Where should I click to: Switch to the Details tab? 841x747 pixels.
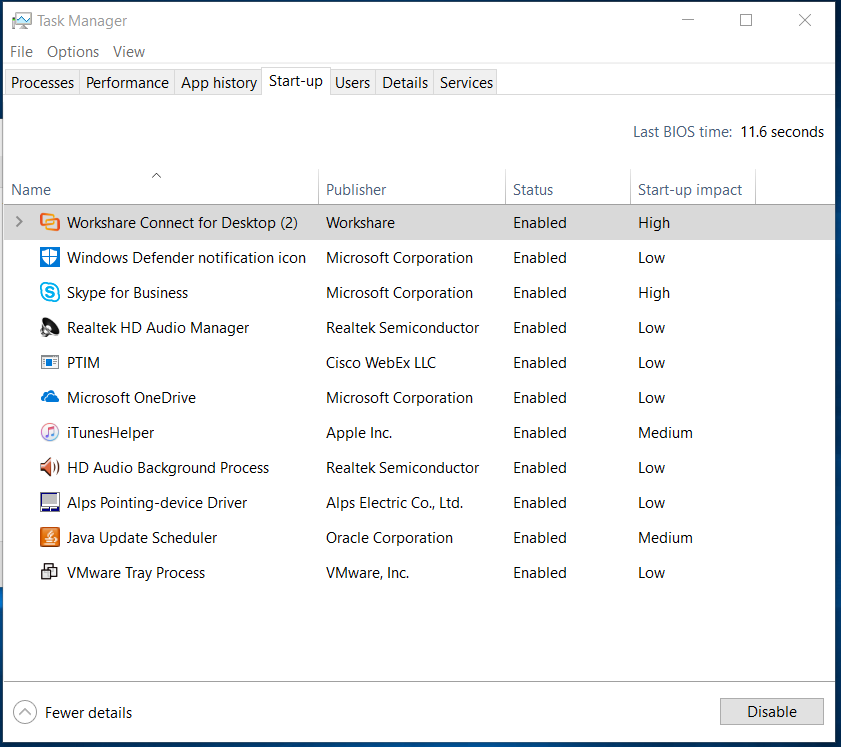click(405, 83)
